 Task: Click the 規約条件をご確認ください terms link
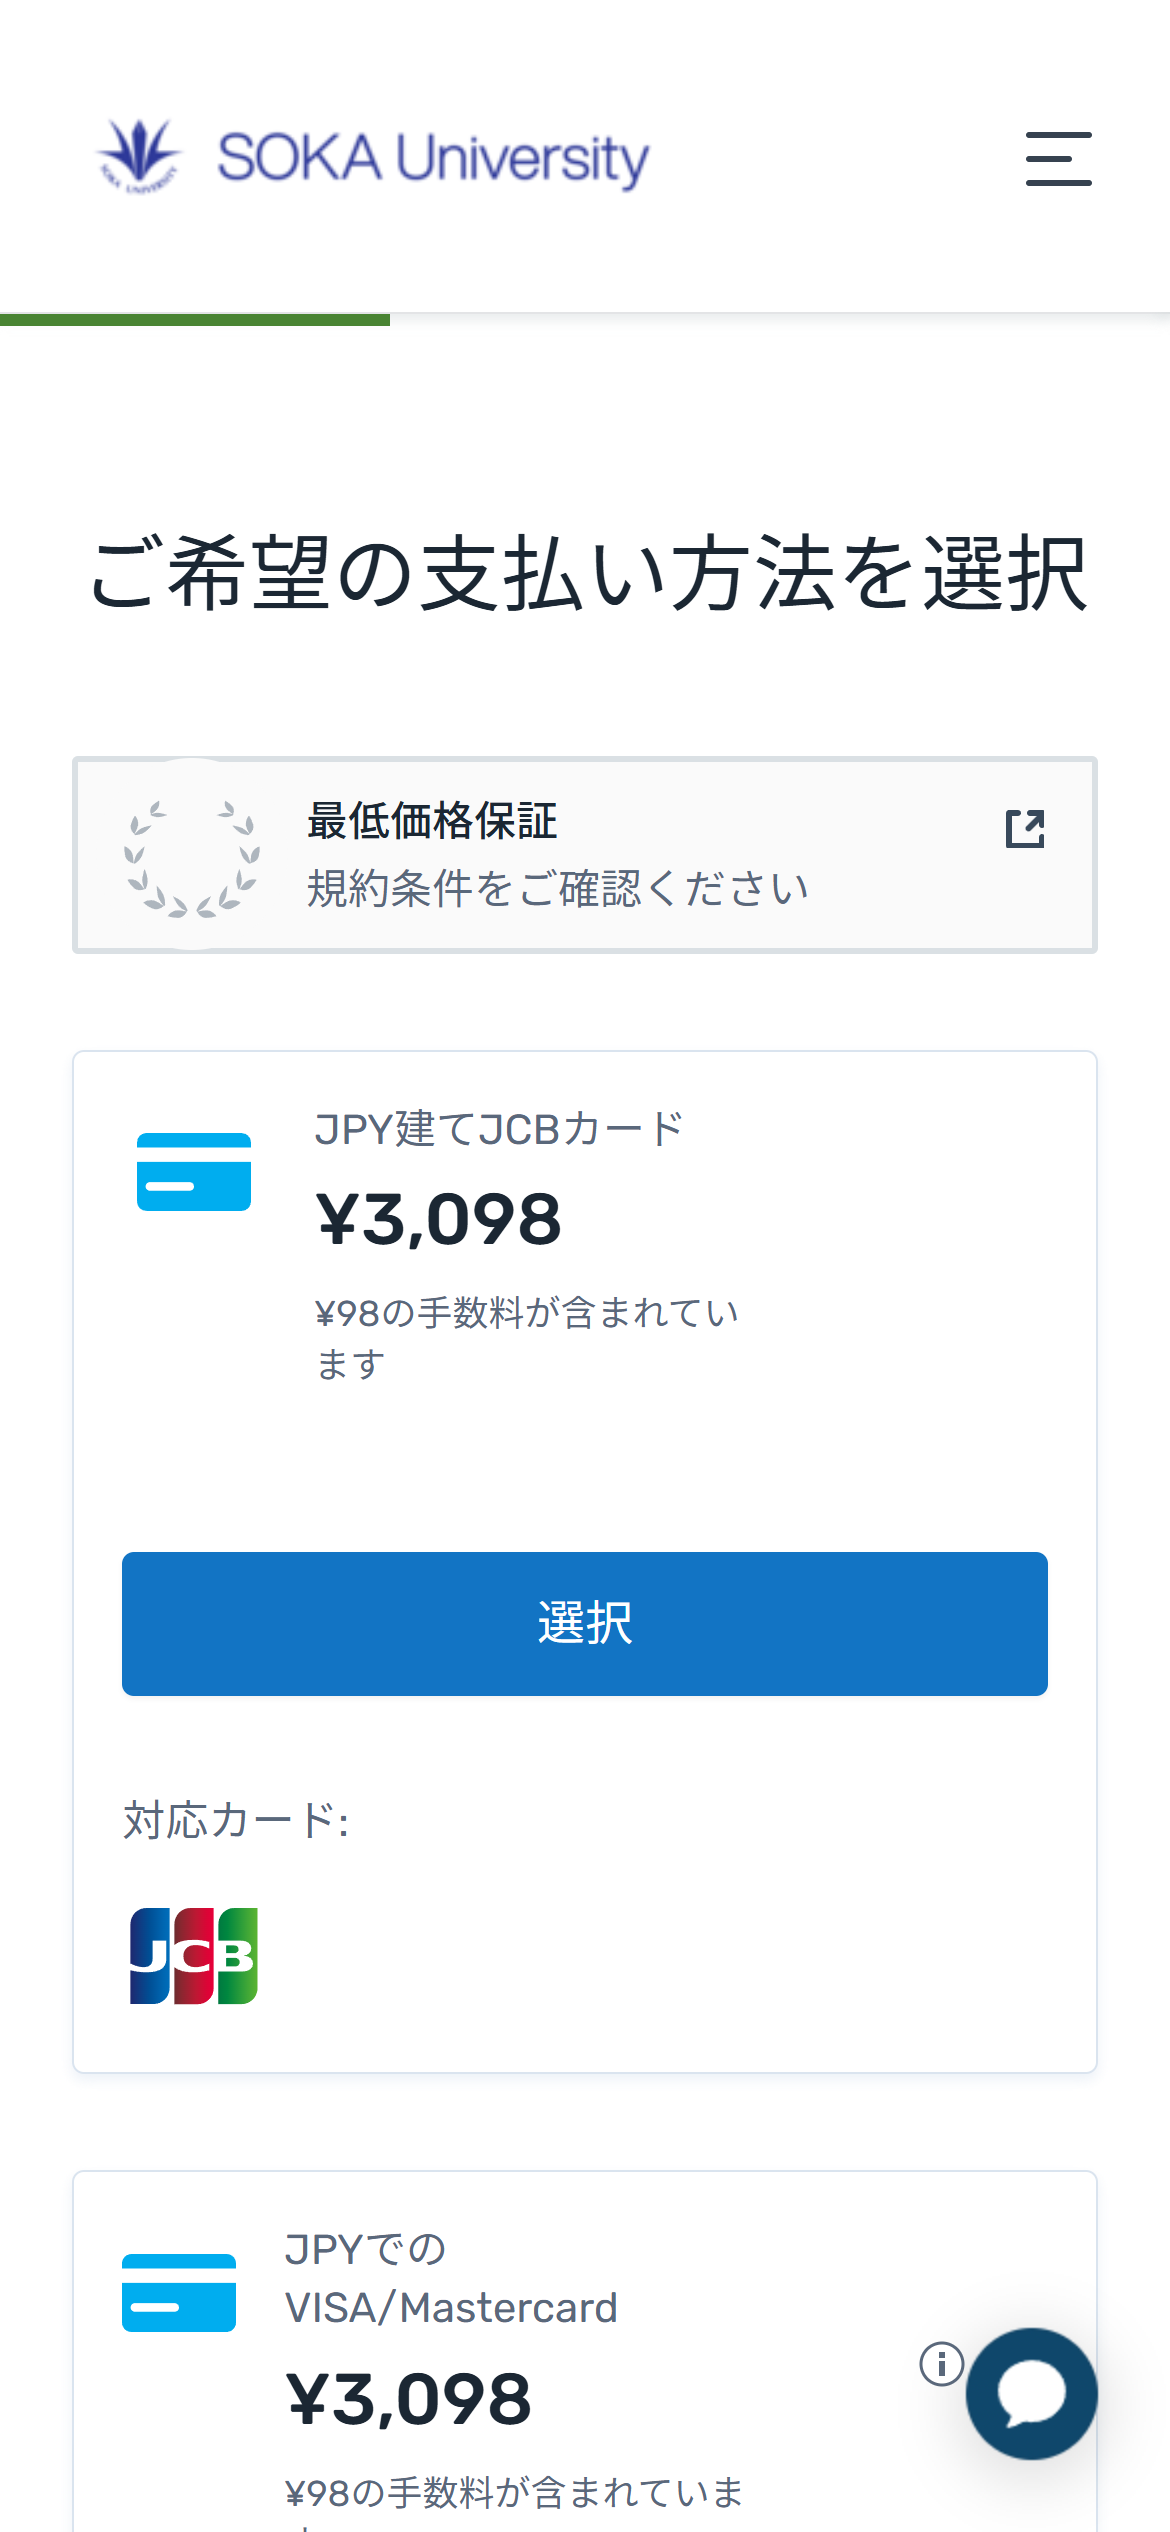[557, 889]
